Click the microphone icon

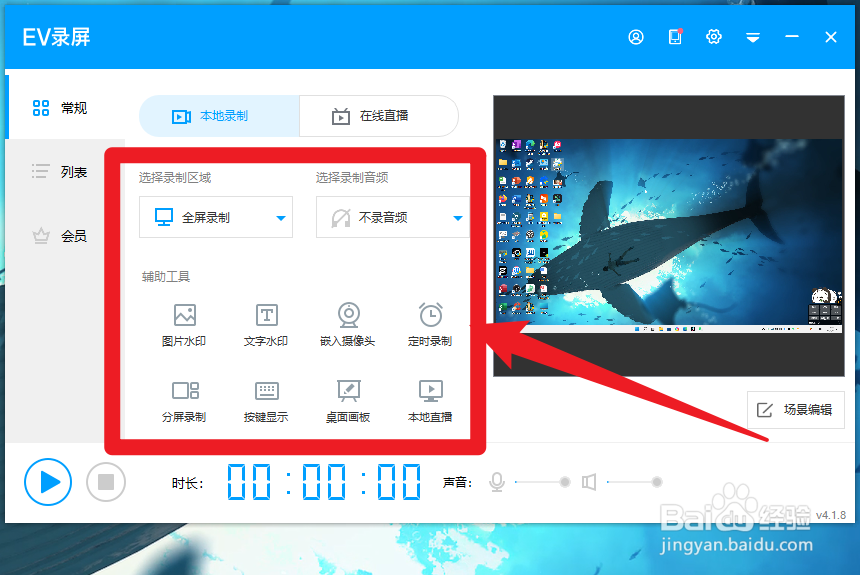[x=497, y=482]
